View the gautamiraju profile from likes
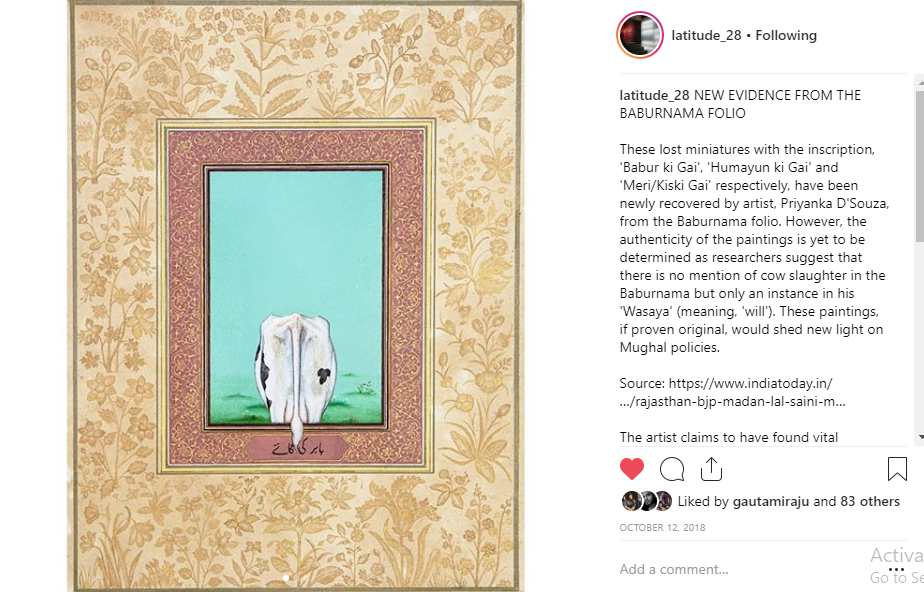Viewport: 924px width, 592px height. coord(771,501)
